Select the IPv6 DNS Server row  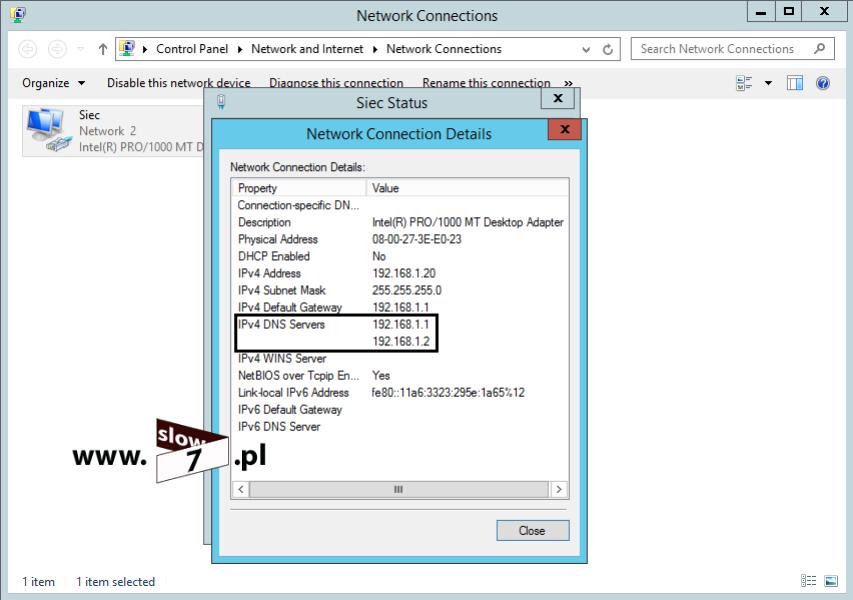pyautogui.click(x=400, y=426)
